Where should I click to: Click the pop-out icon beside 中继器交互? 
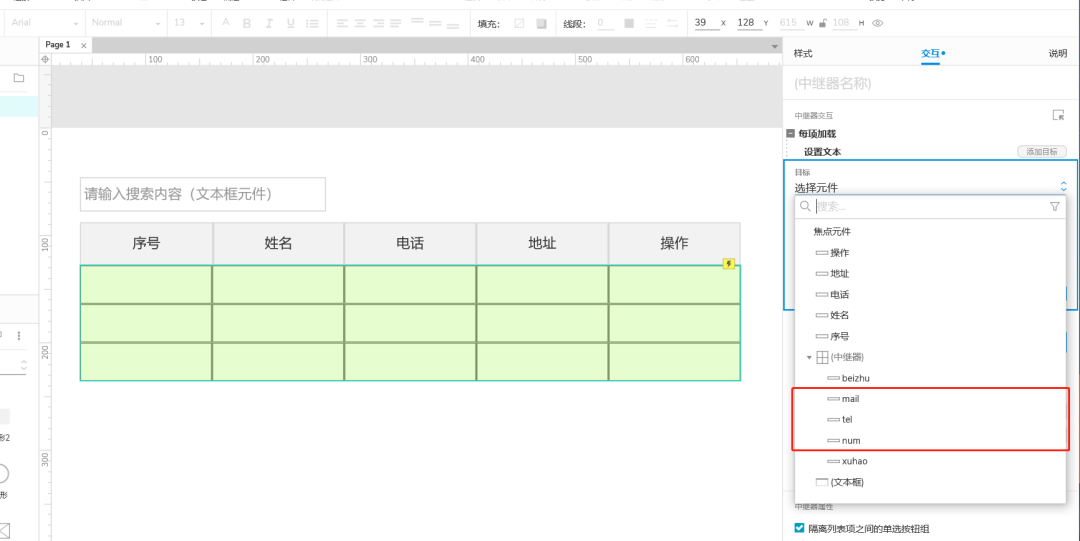(x=1059, y=115)
